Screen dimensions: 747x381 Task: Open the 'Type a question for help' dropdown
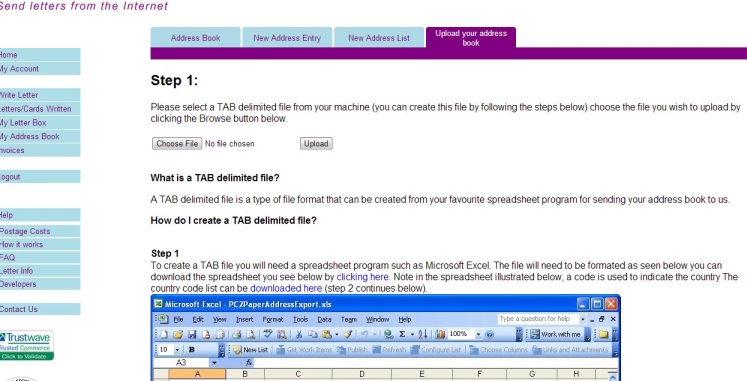point(583,319)
